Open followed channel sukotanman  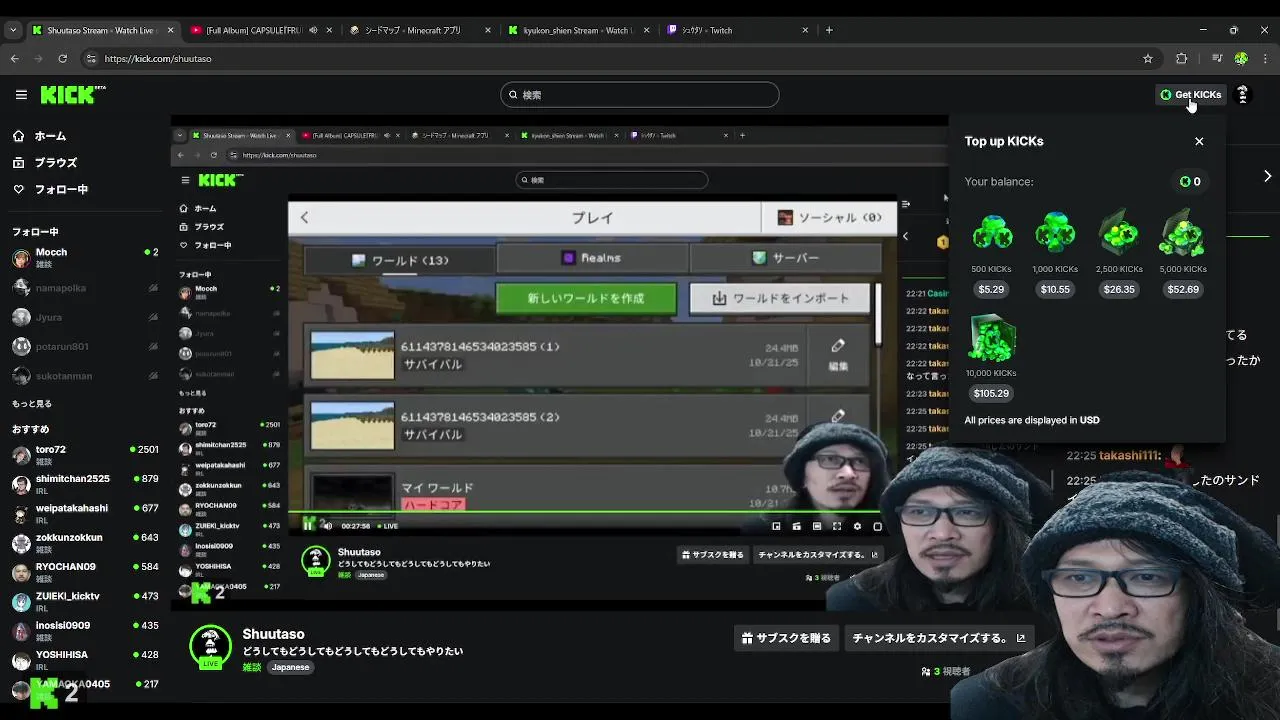(x=84, y=376)
